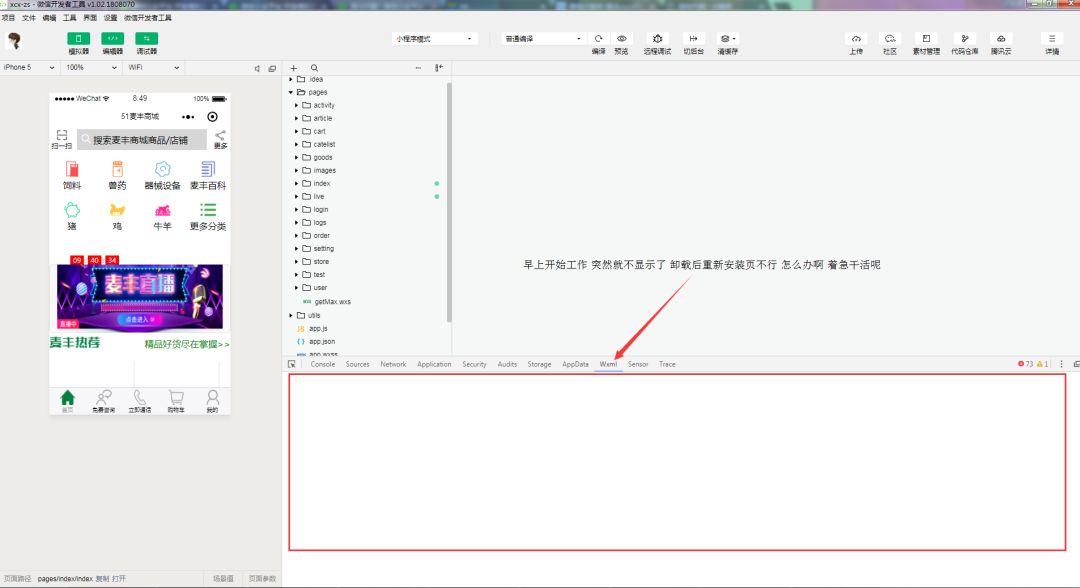This screenshot has height=588, width=1080.
Task: Toggle the green debugger panel button
Action: click(x=147, y=39)
